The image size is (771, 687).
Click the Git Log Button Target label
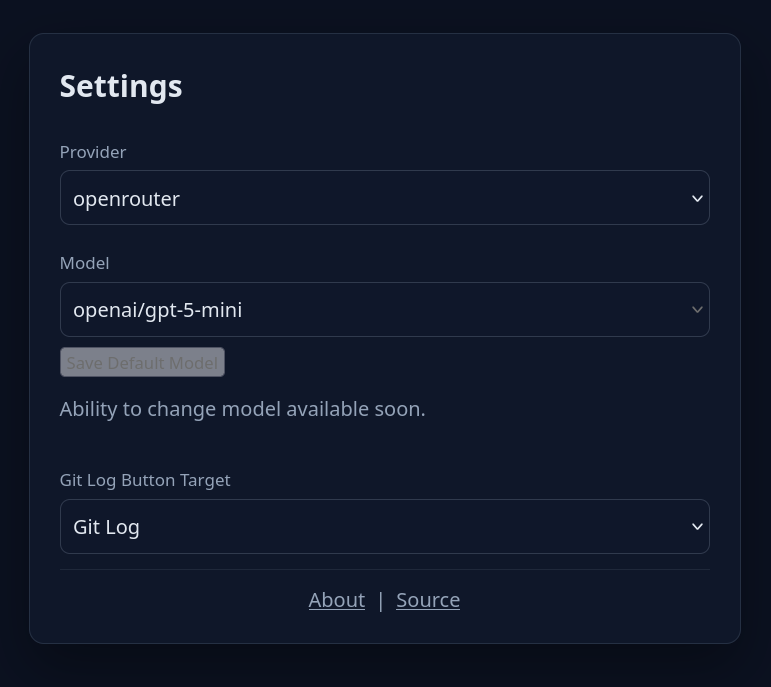(145, 480)
